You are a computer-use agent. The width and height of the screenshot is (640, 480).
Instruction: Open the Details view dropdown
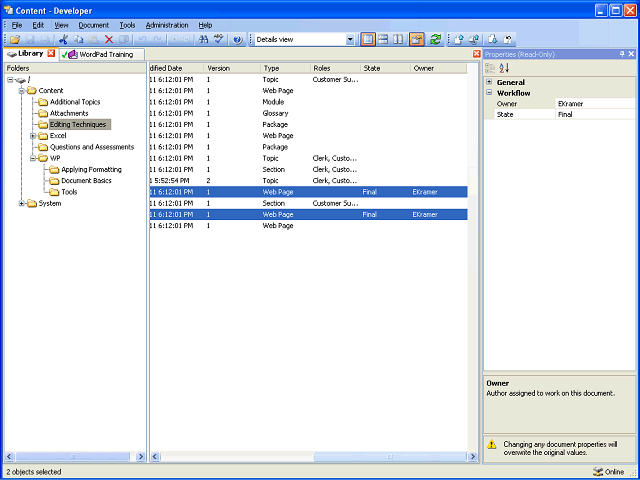click(350, 40)
